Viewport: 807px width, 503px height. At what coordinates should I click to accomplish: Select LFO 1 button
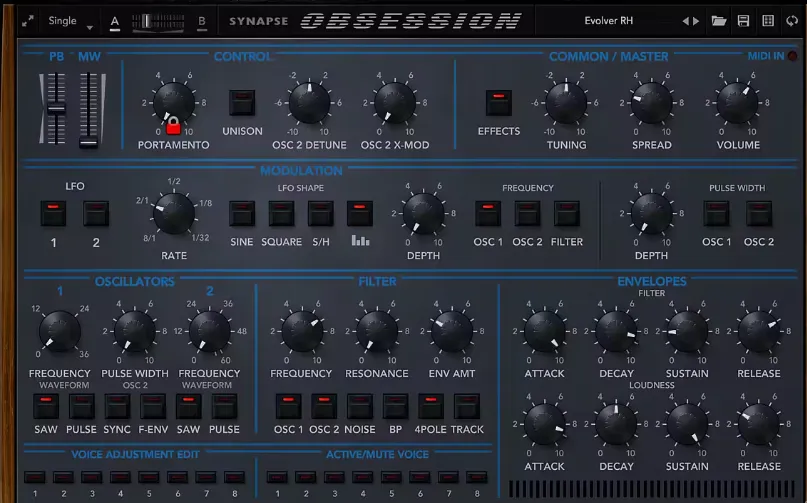[x=54, y=214]
